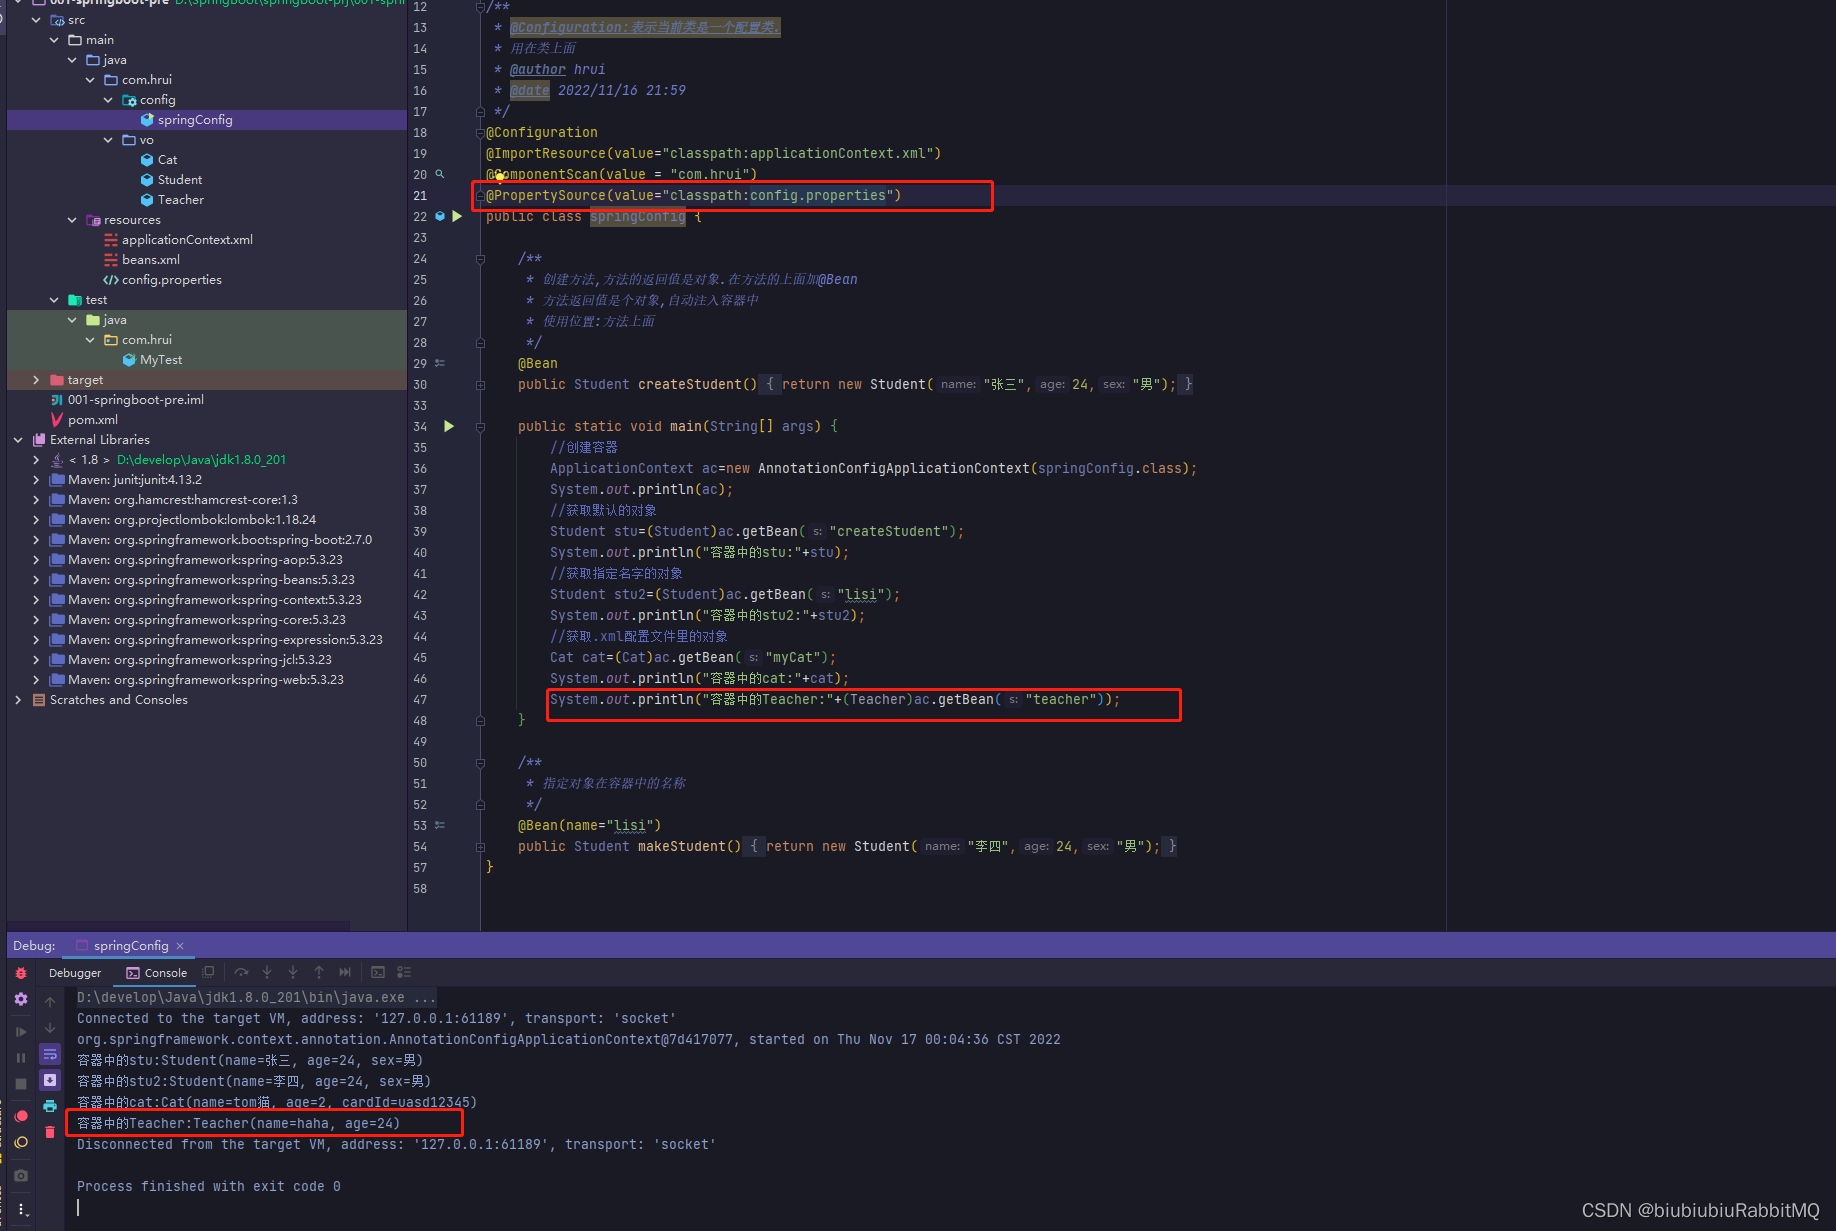Click the up arrow in console sidebar
Viewport: 1836px width, 1231px height.
click(x=50, y=1001)
